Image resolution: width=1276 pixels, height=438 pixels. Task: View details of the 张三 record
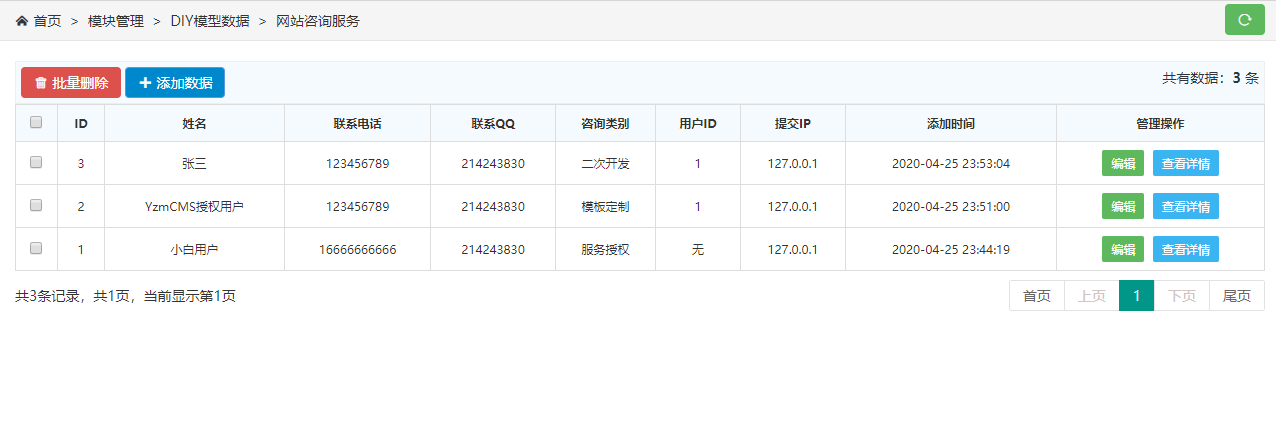[x=1185, y=163]
